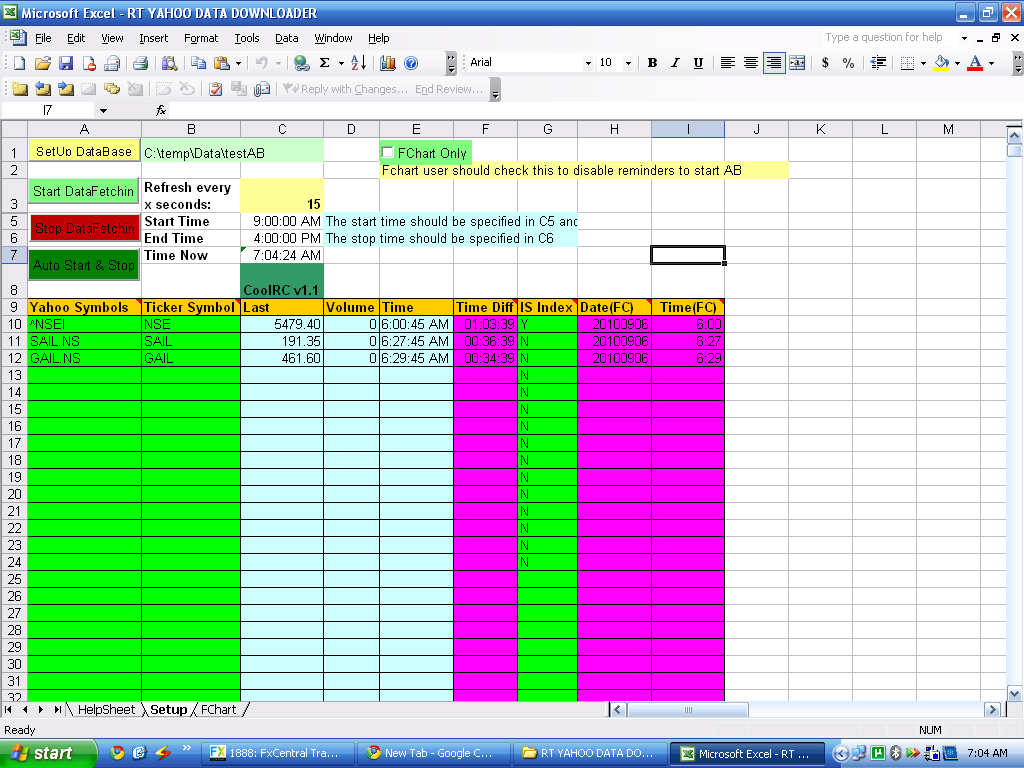Open the AutoSum functions dropdown arrow
This screenshot has width=1024, height=768.
(x=341, y=63)
